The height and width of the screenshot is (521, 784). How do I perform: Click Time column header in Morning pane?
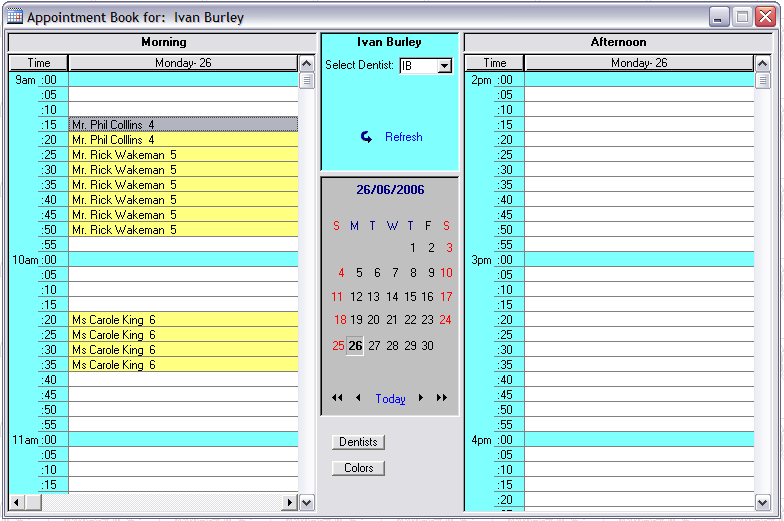pyautogui.click(x=38, y=62)
